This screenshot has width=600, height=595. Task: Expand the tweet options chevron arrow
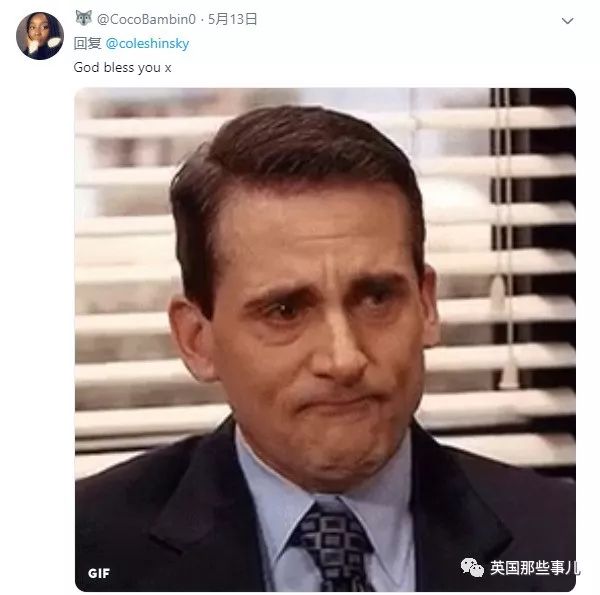point(567,21)
